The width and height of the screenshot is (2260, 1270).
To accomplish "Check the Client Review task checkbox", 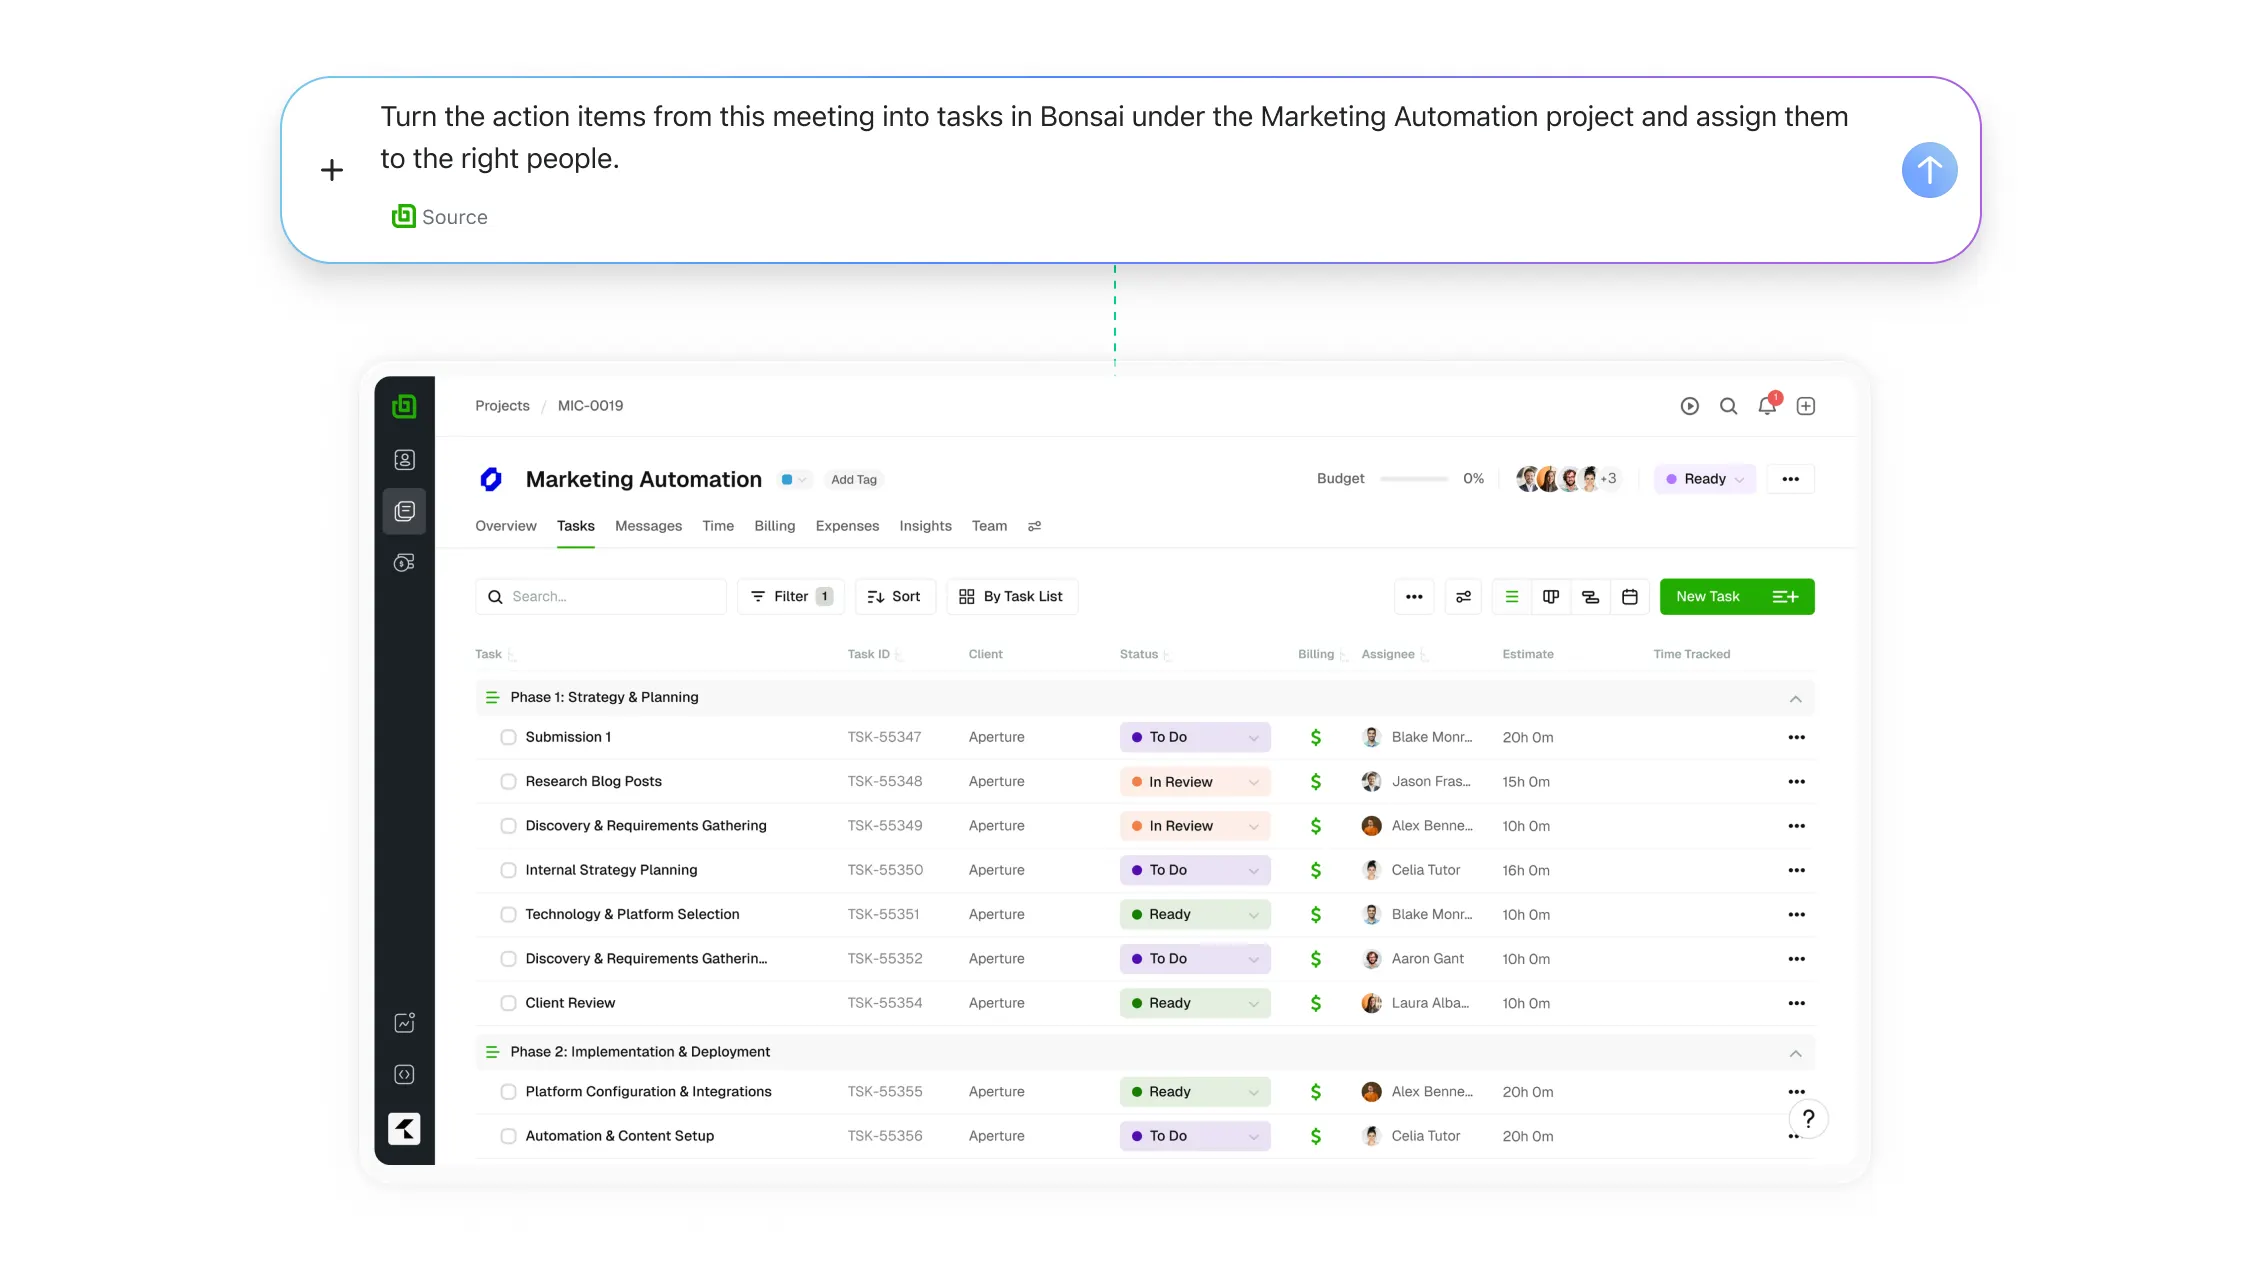I will tap(508, 1003).
